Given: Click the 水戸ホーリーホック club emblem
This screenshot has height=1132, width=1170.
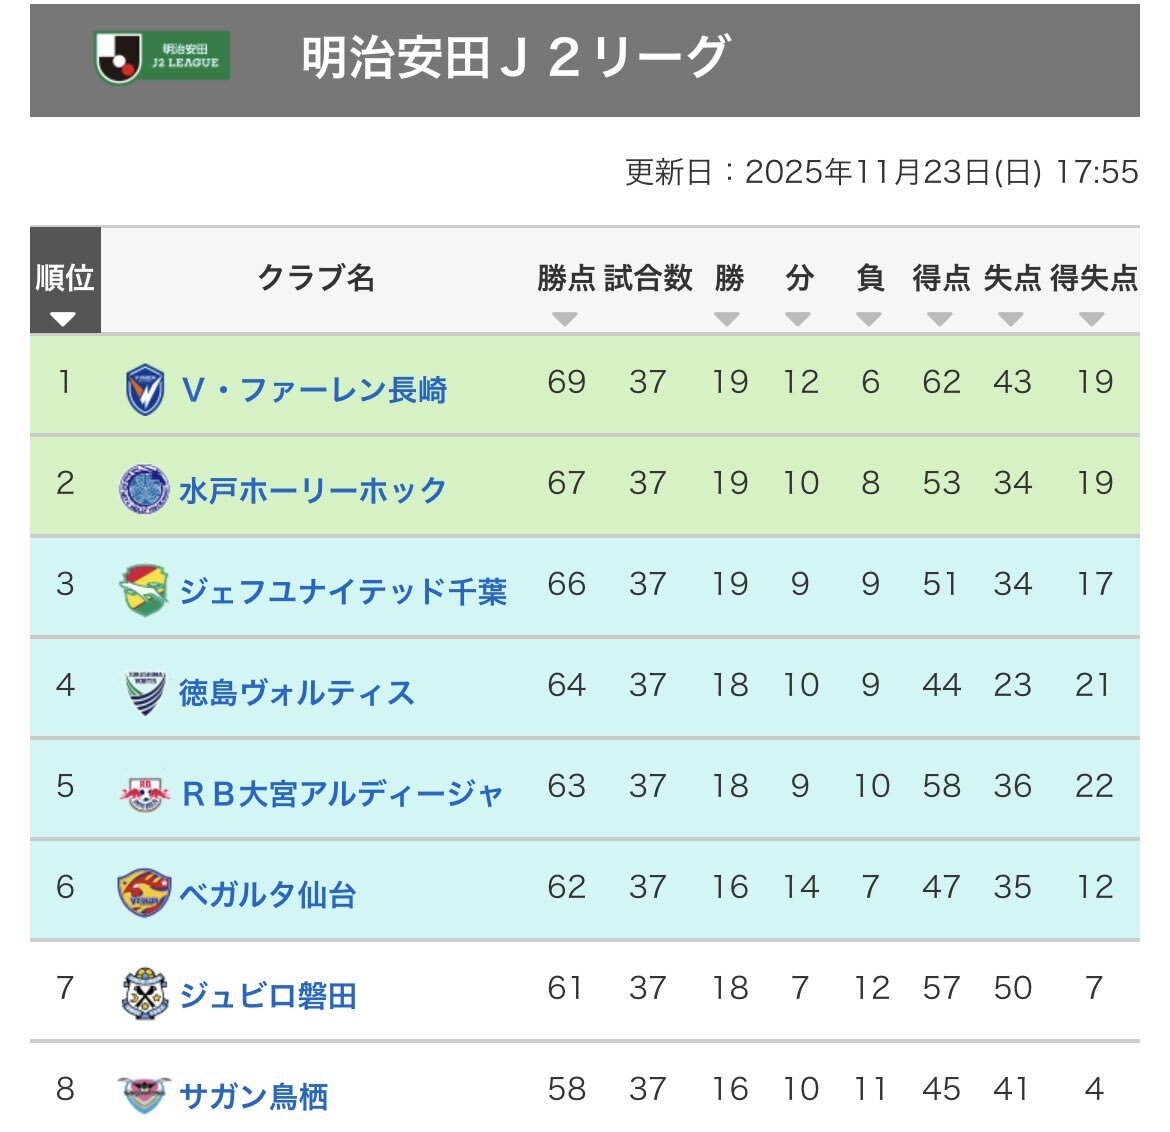Looking at the screenshot, I should (x=145, y=489).
